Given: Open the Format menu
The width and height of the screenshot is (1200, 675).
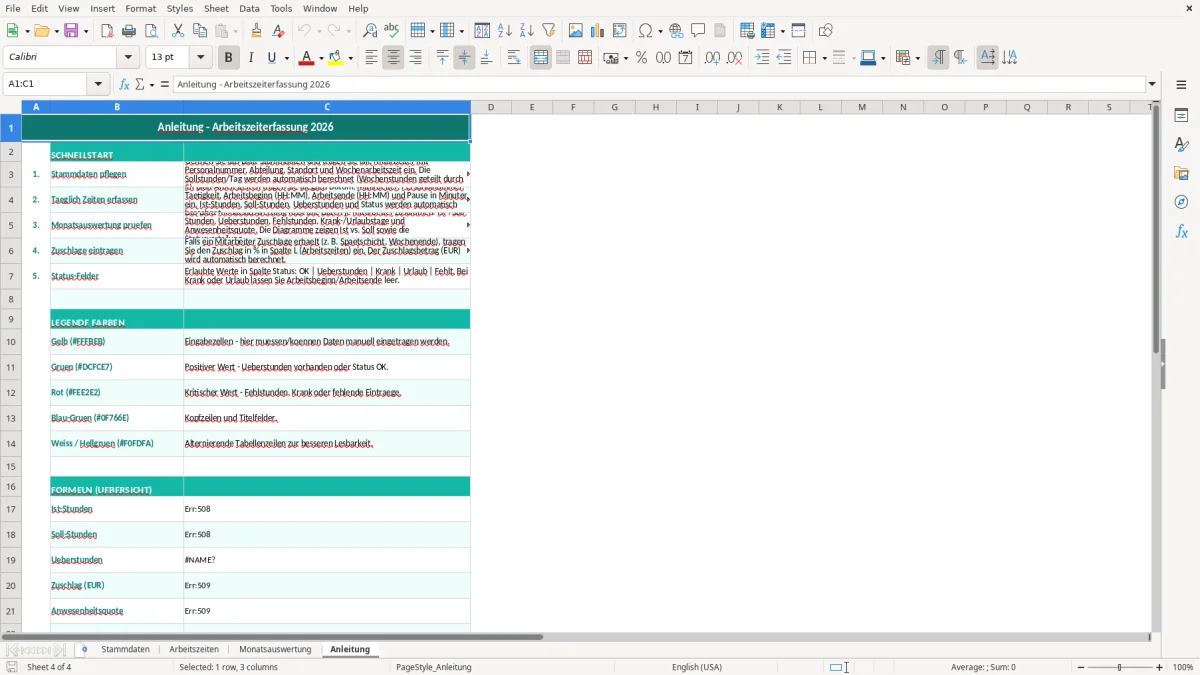Looking at the screenshot, I should pos(140,8).
